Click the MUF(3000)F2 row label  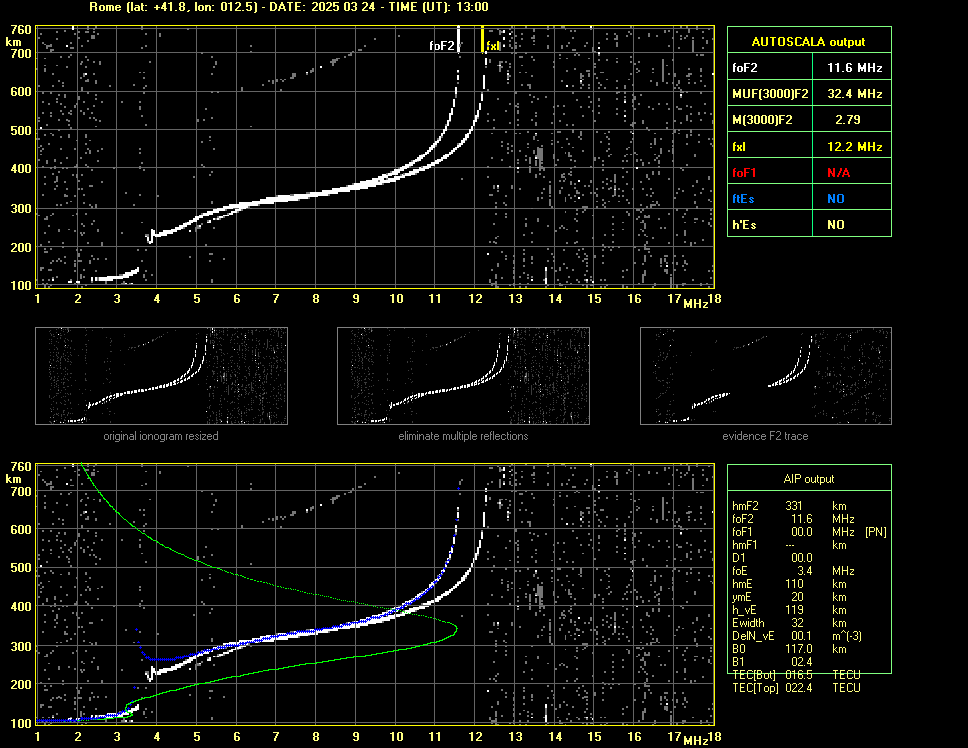pos(770,94)
